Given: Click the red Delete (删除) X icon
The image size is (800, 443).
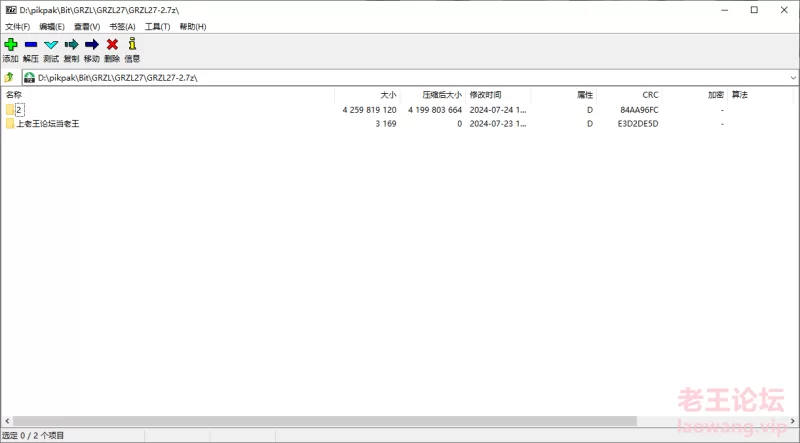Looking at the screenshot, I should (x=112, y=44).
